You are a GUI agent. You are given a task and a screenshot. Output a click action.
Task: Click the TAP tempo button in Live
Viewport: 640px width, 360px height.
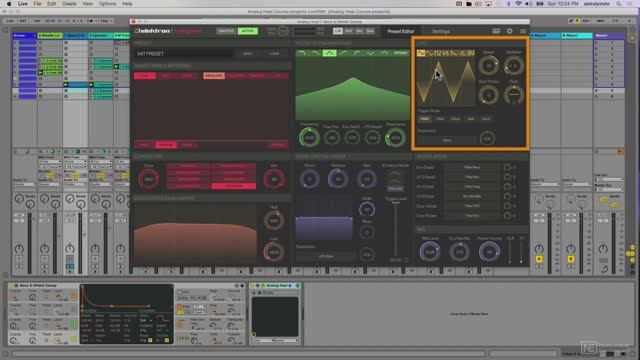(37, 21)
